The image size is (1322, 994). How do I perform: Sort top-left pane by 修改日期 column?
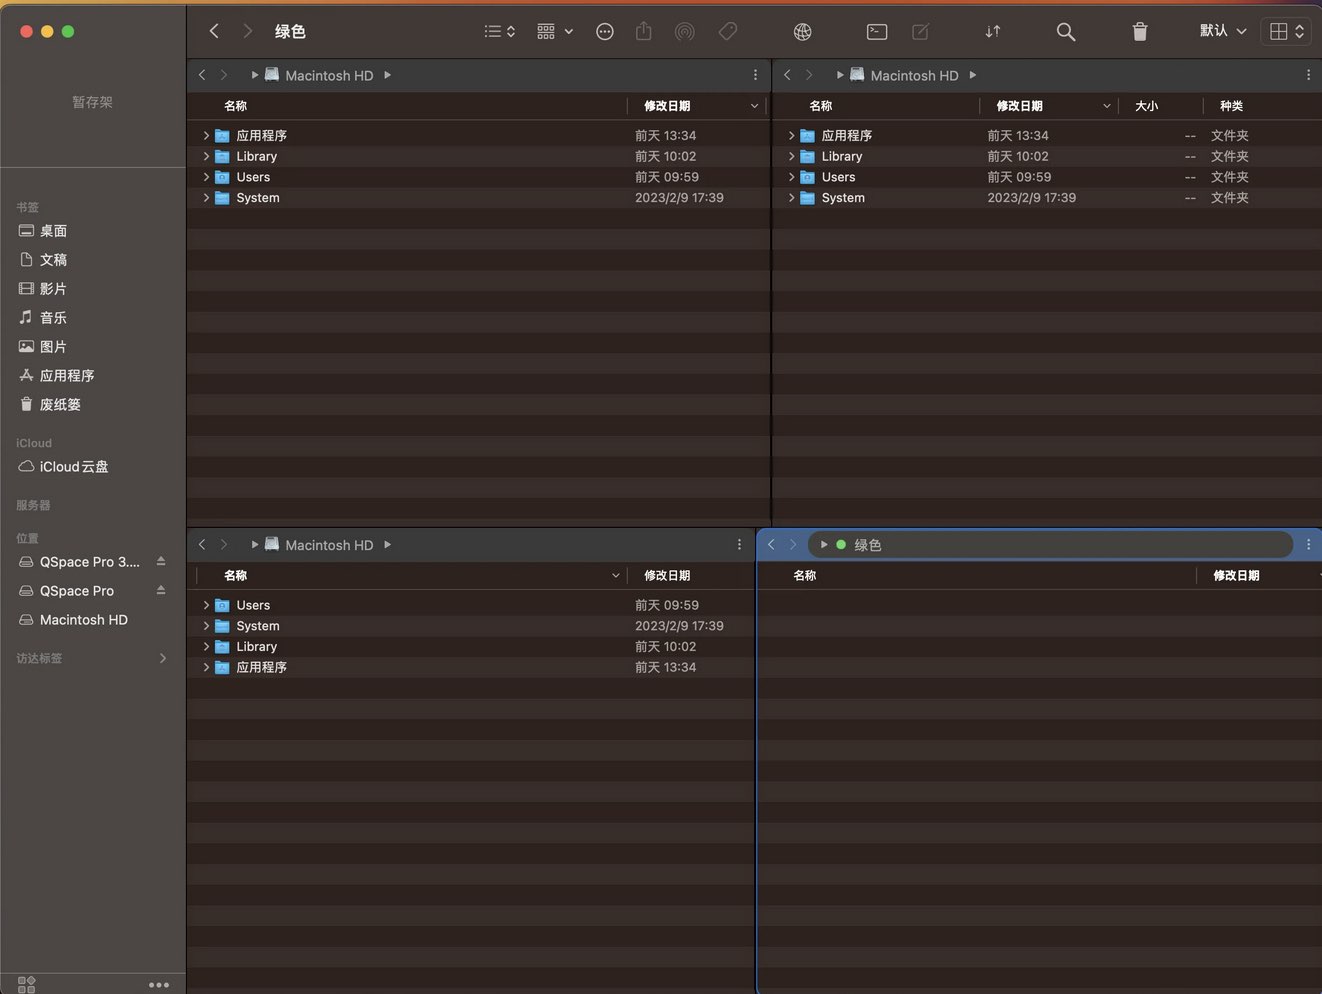click(x=695, y=105)
